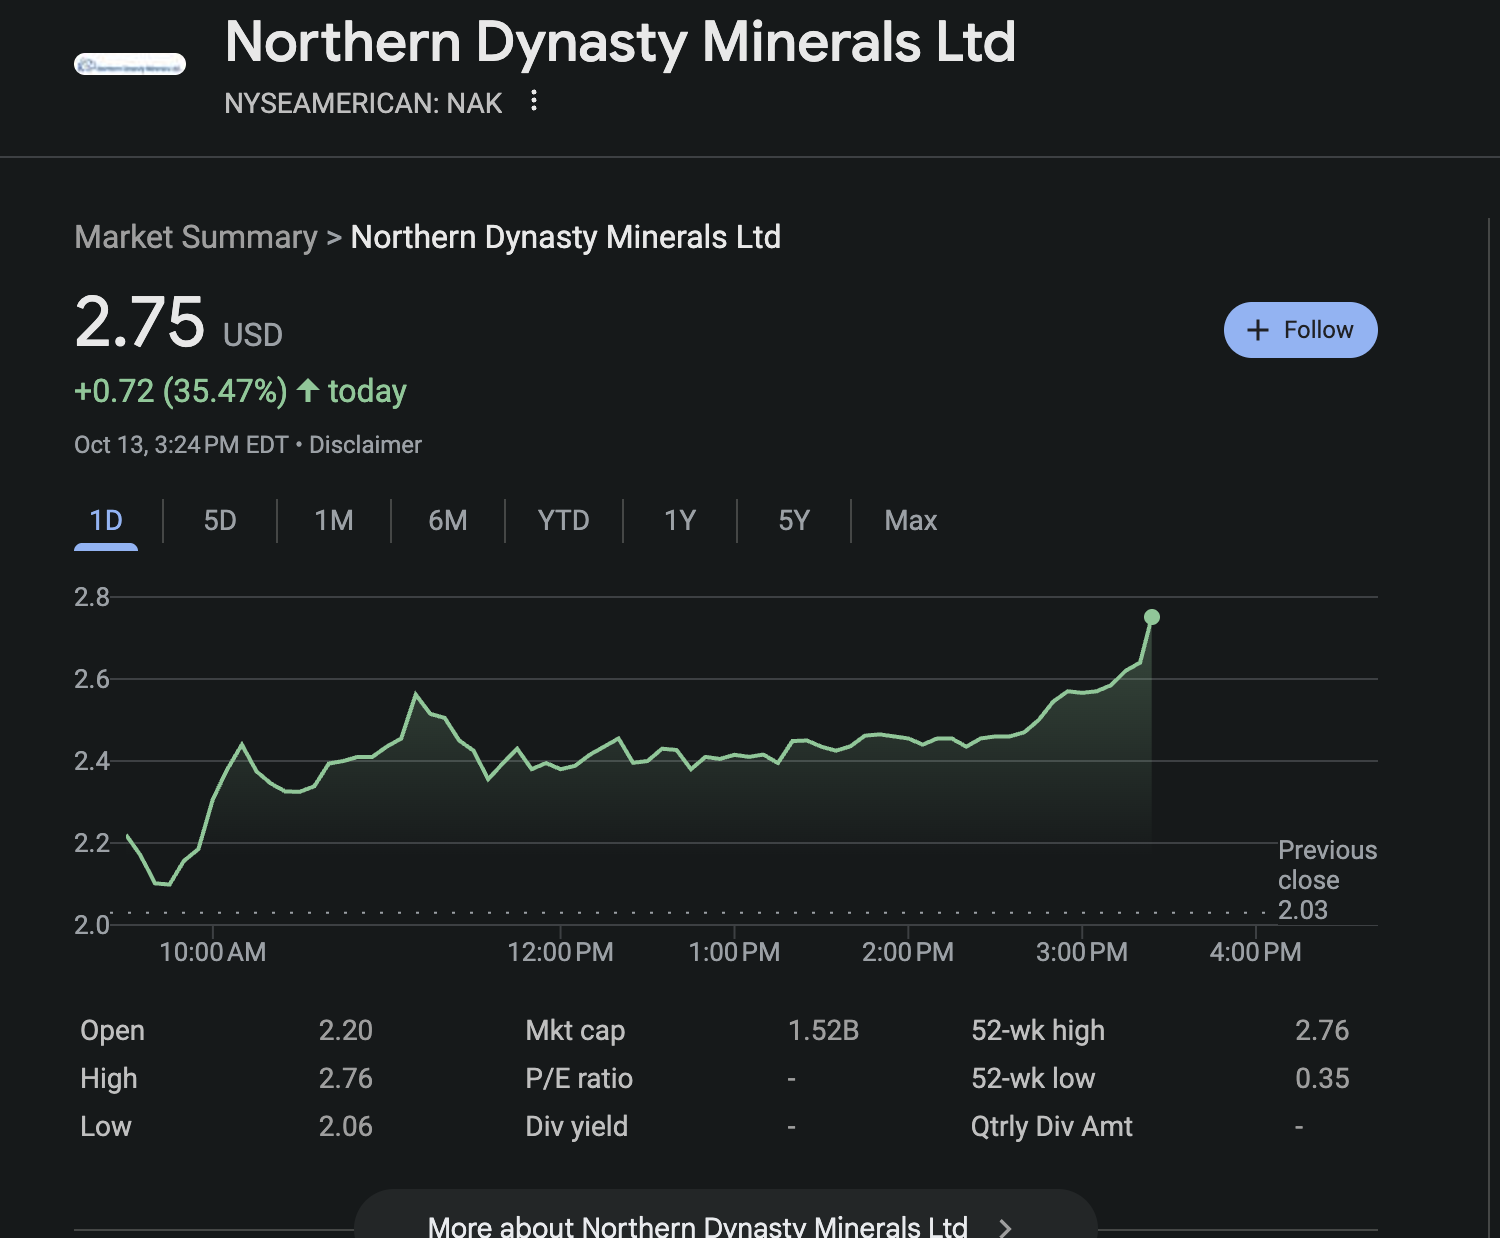Click the 2.75 current price value
Viewport: 1500px width, 1238px height.
pyautogui.click(x=140, y=322)
